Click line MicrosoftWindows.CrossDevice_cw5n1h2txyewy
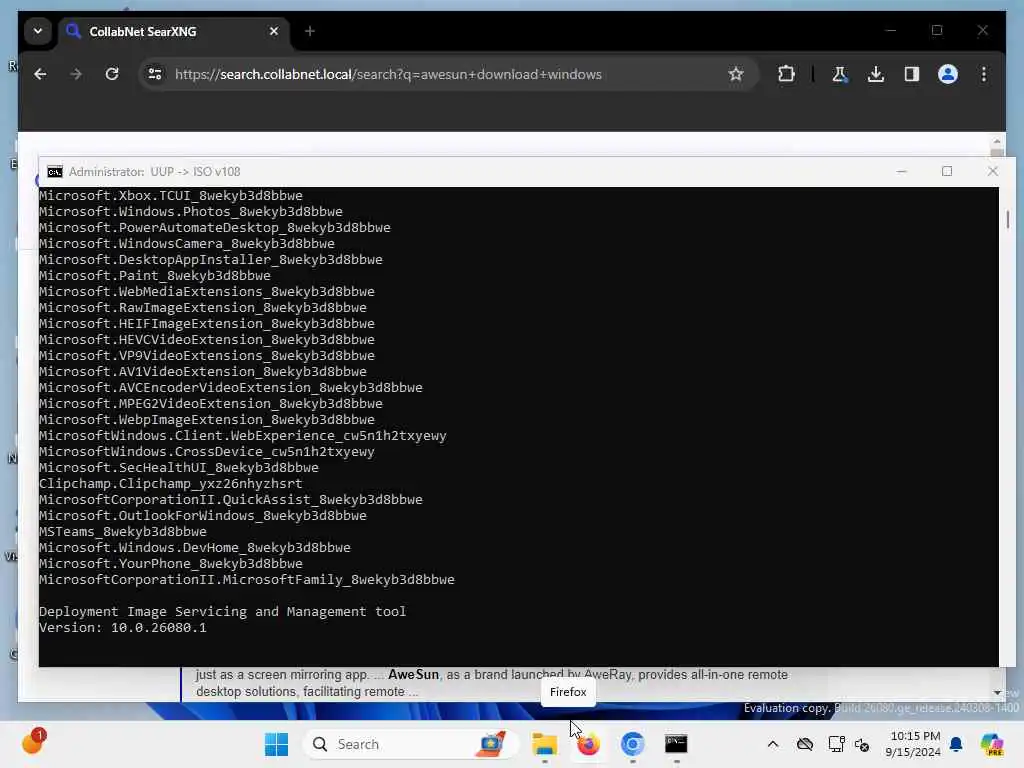This screenshot has width=1024, height=768. click(206, 452)
